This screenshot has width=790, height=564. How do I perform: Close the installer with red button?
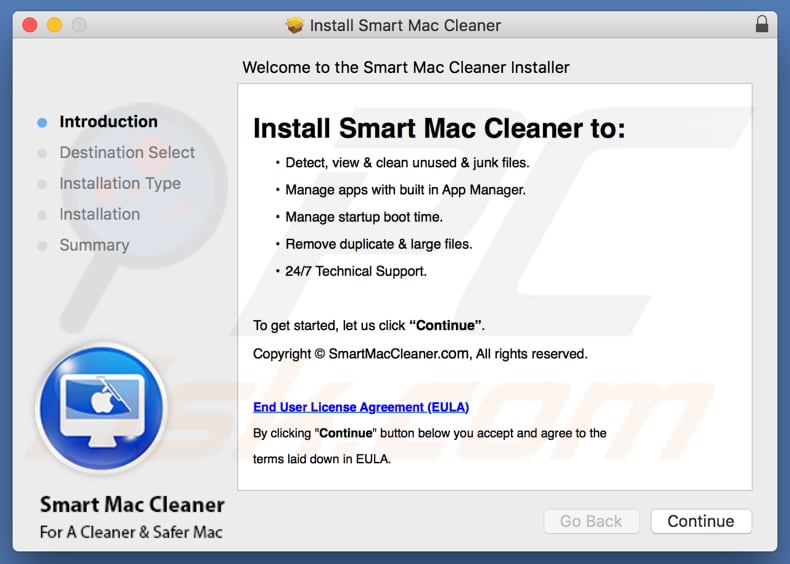tap(30, 25)
